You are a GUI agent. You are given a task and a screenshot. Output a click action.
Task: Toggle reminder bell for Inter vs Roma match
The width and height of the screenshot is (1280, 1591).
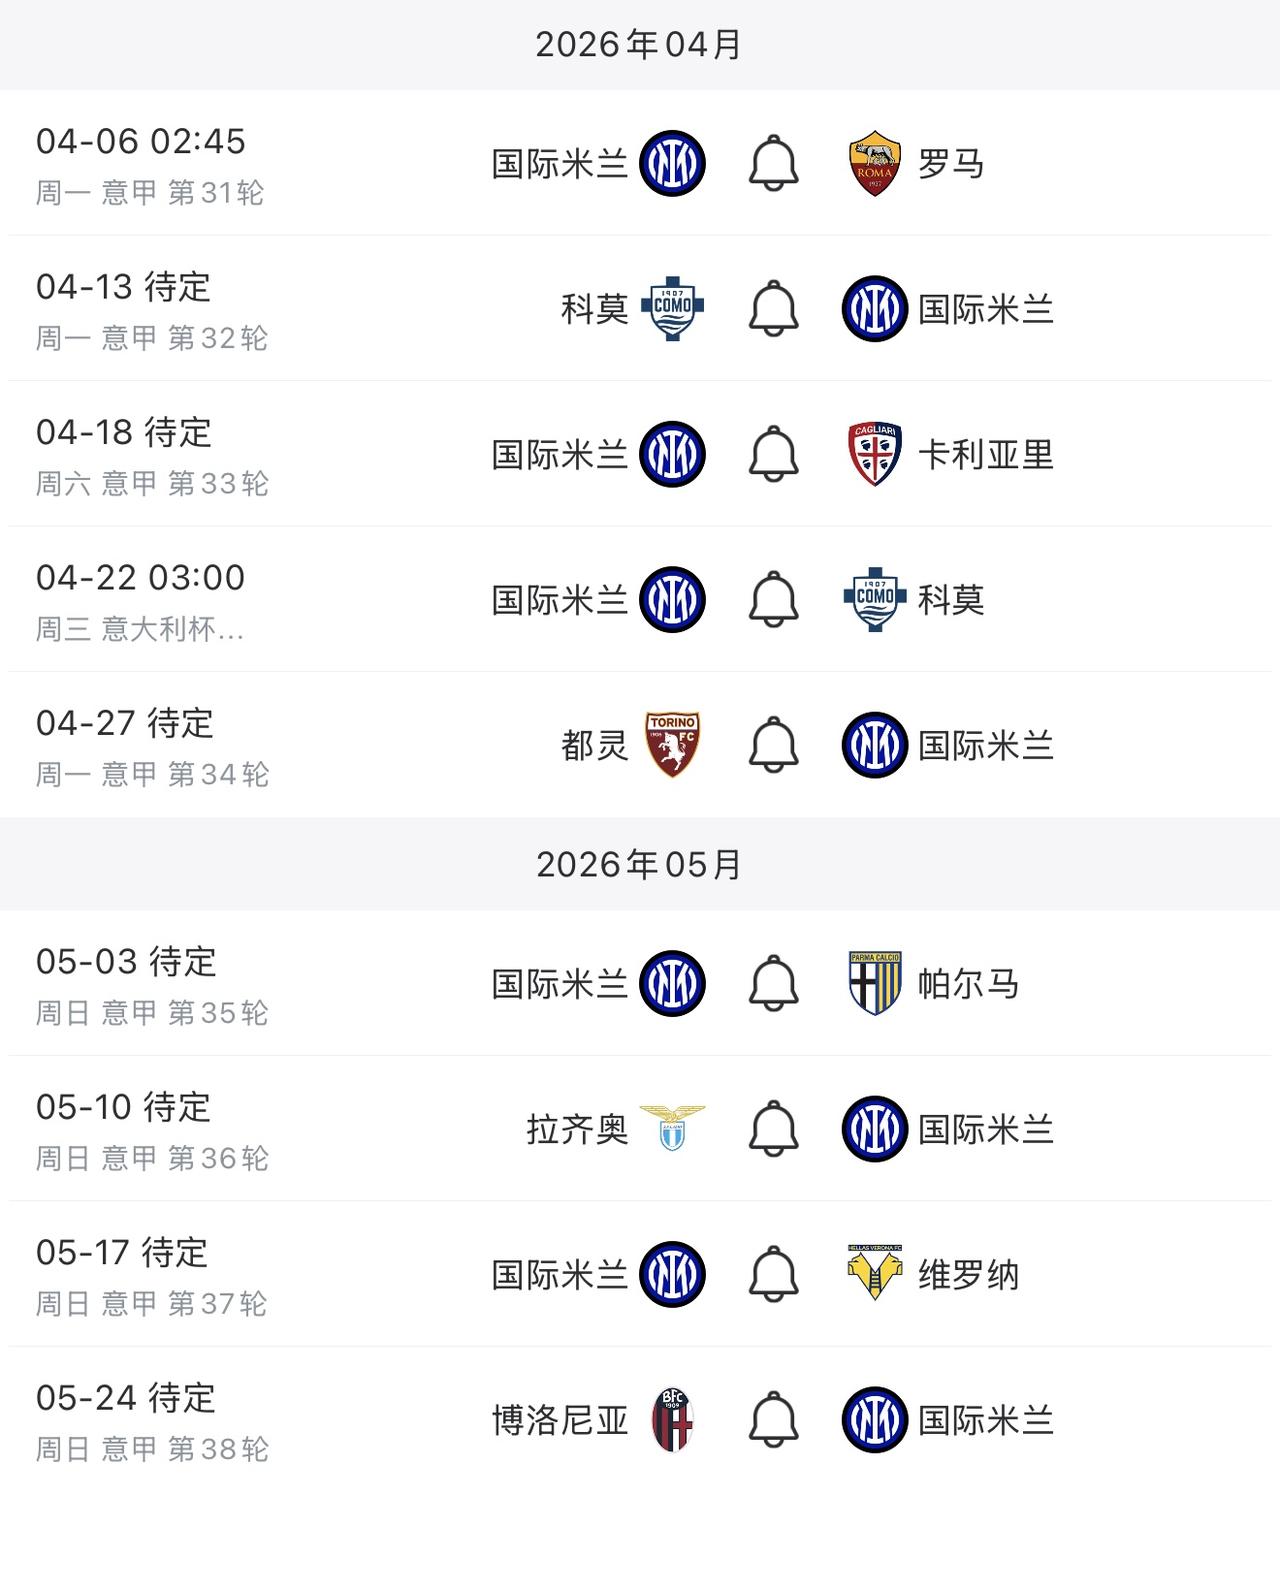tap(773, 164)
